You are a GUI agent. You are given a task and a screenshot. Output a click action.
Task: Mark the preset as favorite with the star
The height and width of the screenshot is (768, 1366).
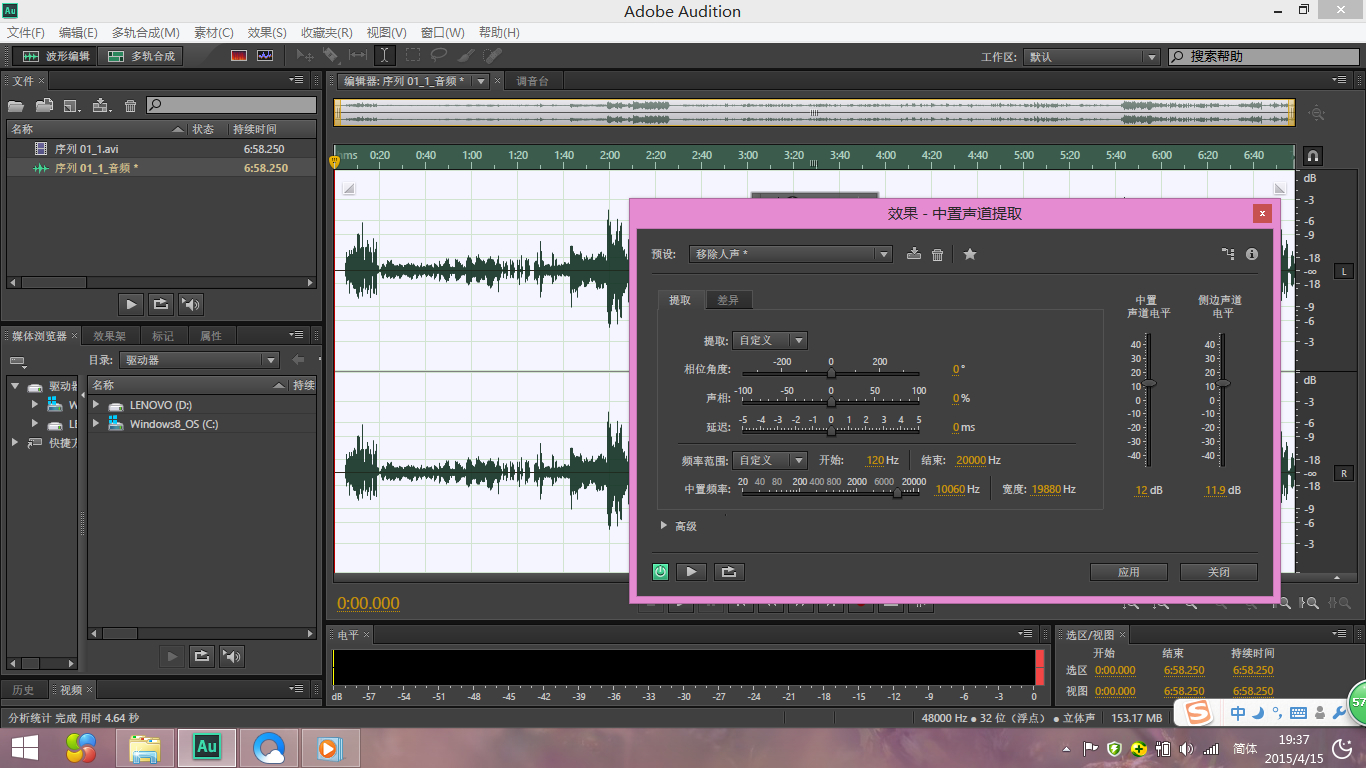coord(969,254)
